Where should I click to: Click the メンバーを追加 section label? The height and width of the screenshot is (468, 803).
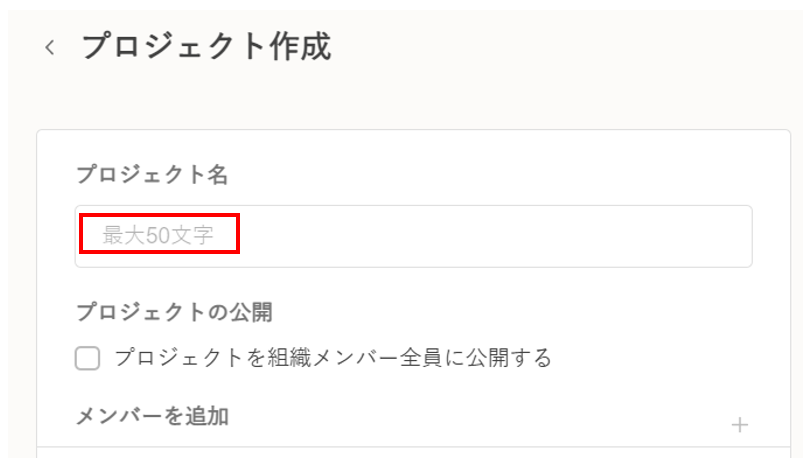tap(152, 416)
